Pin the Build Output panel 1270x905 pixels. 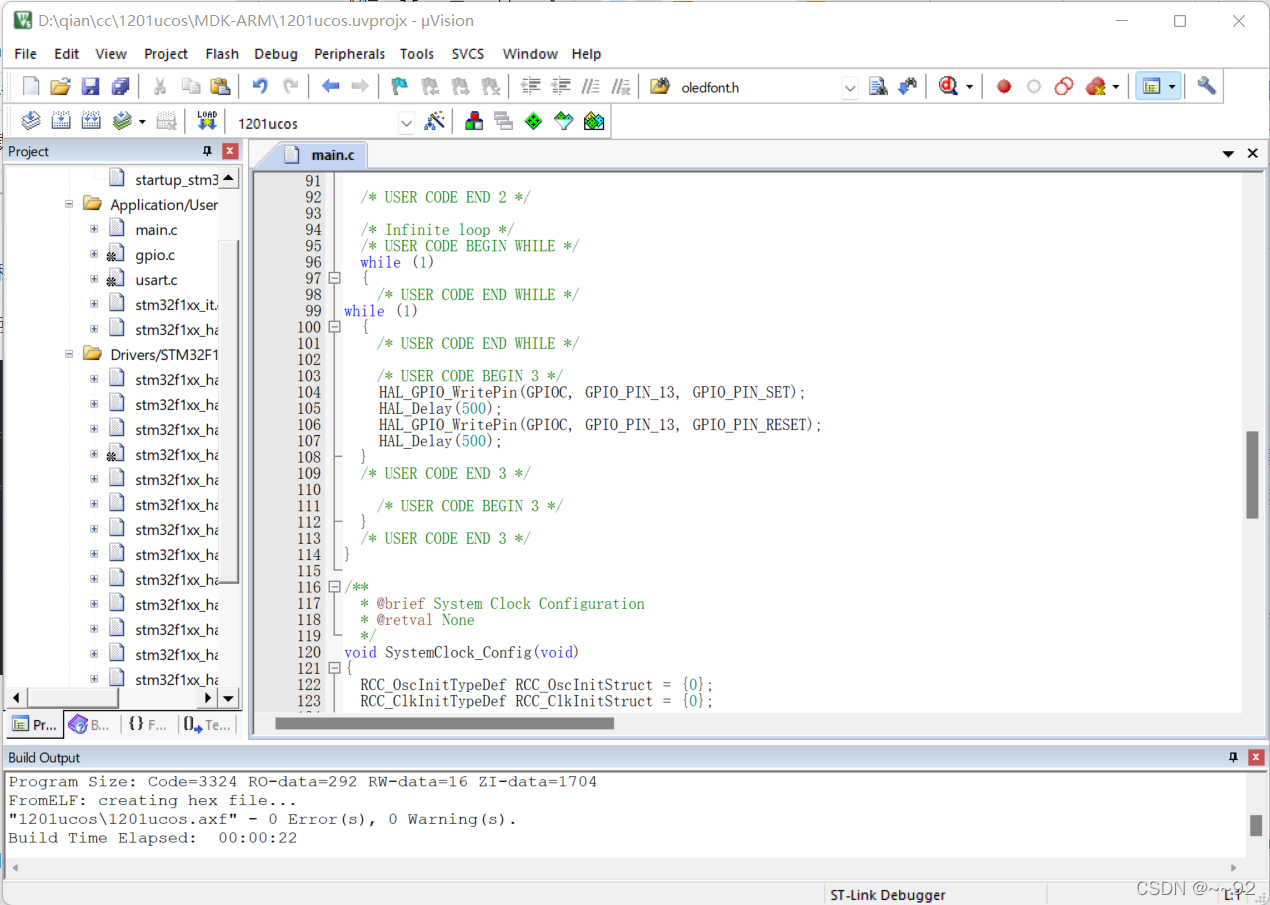(x=1234, y=757)
